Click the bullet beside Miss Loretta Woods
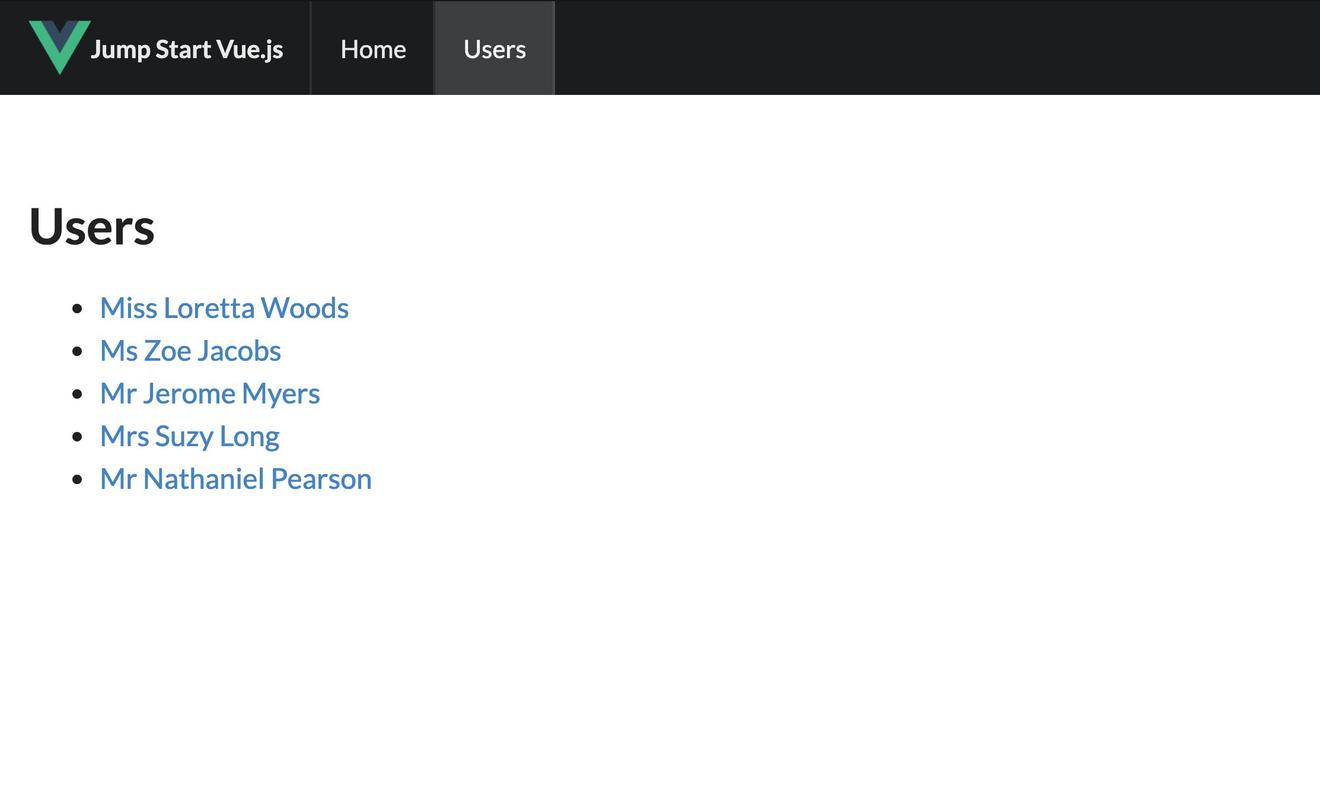 (78, 309)
